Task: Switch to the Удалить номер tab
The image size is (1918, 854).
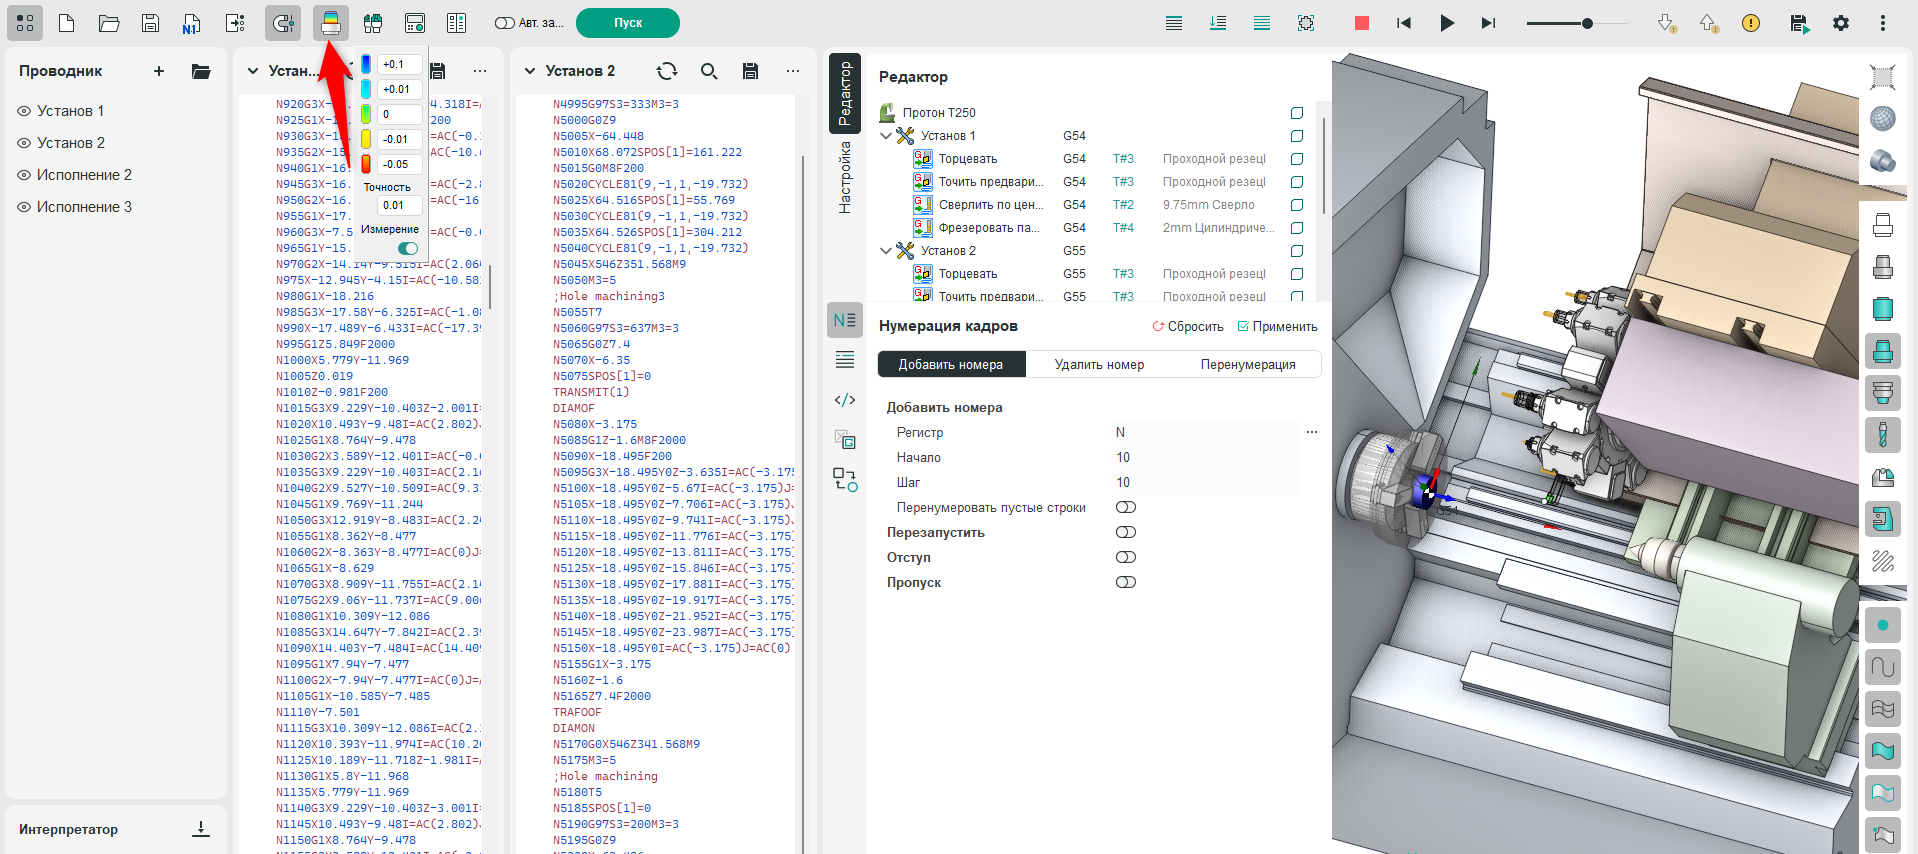Action: point(1099,365)
